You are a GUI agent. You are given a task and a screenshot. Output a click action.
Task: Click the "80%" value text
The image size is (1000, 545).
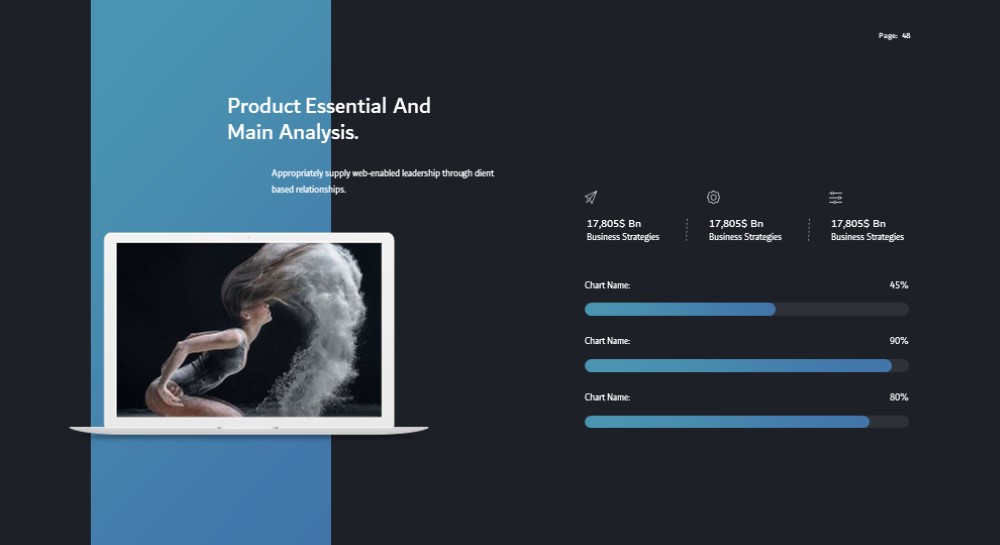tap(899, 397)
